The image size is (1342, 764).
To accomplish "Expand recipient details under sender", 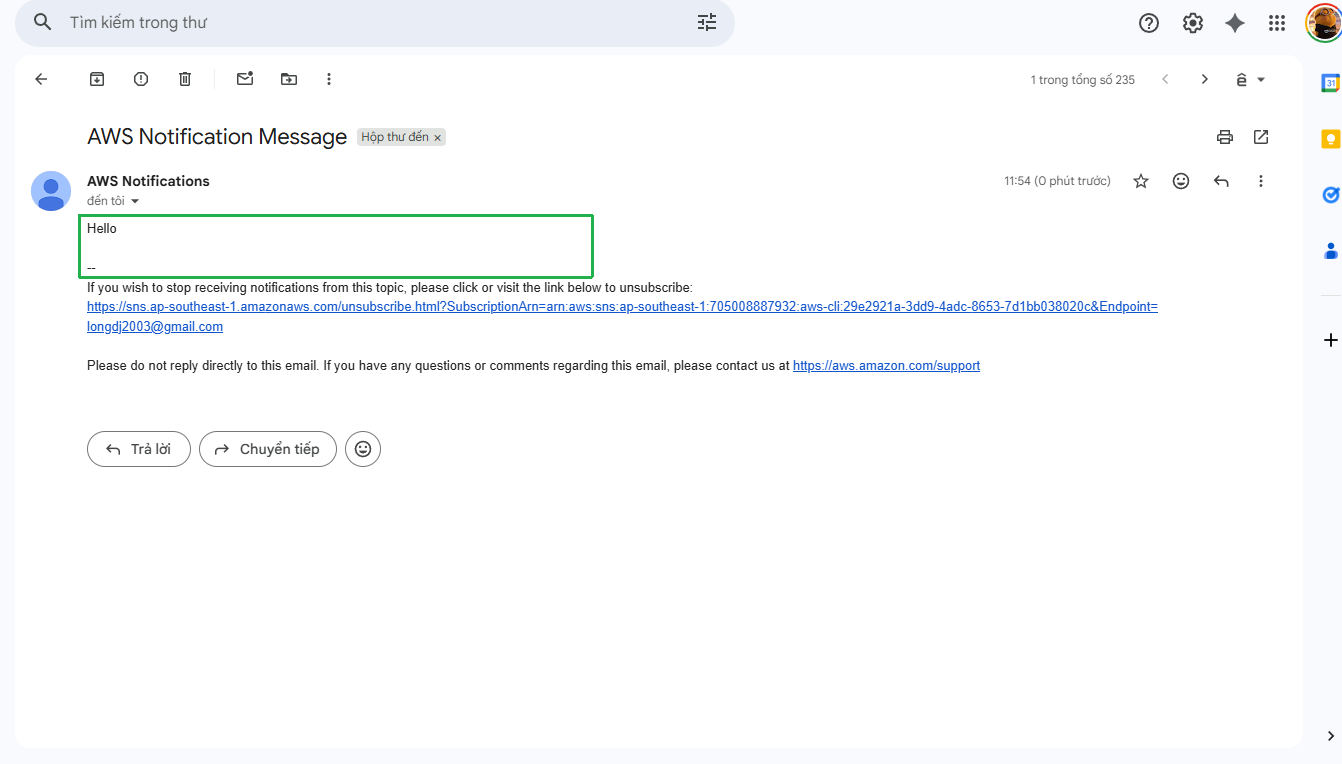I will tap(135, 201).
